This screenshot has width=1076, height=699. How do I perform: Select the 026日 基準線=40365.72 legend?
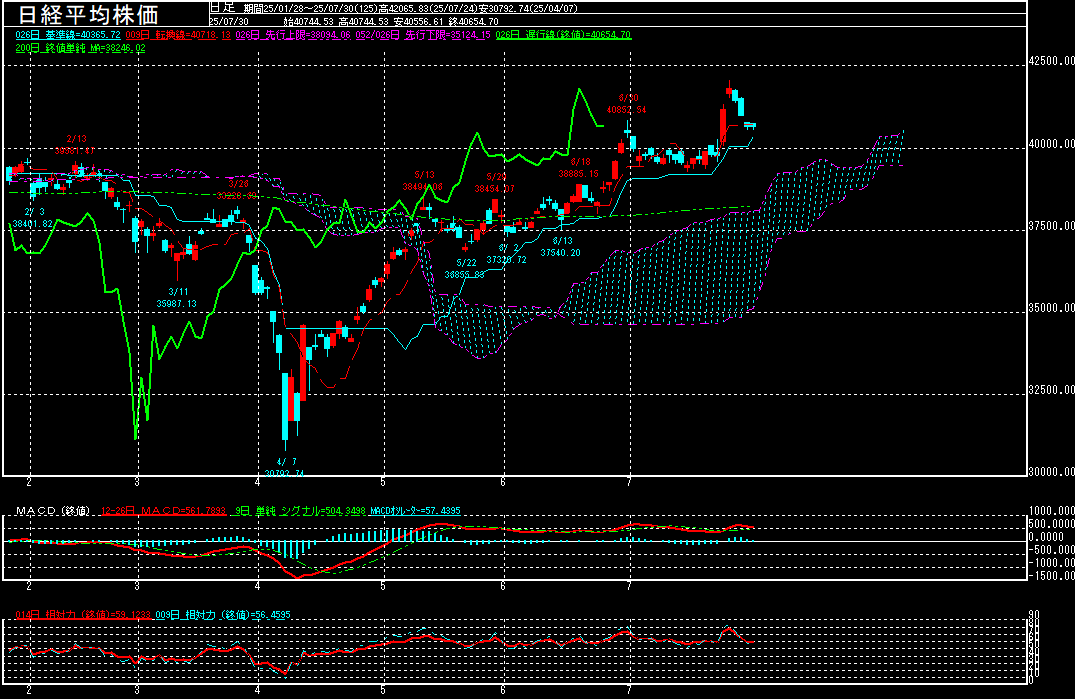tap(68, 34)
